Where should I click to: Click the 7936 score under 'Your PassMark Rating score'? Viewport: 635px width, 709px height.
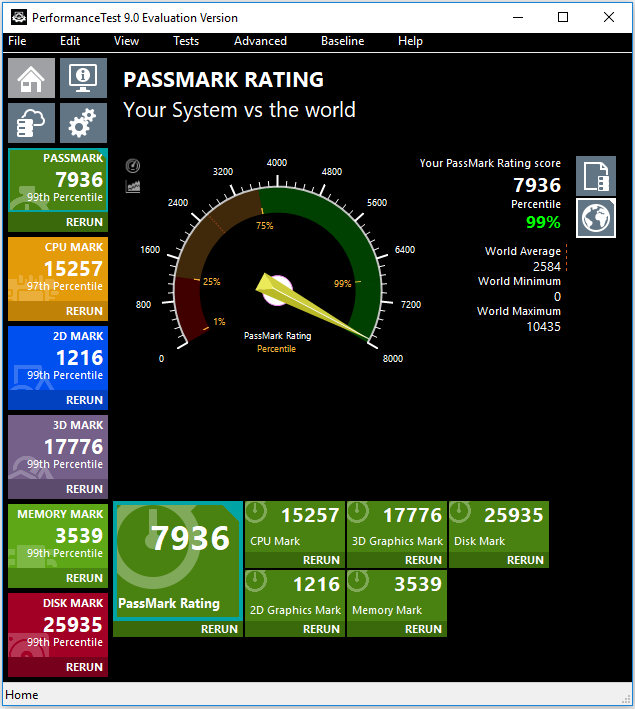click(x=537, y=185)
